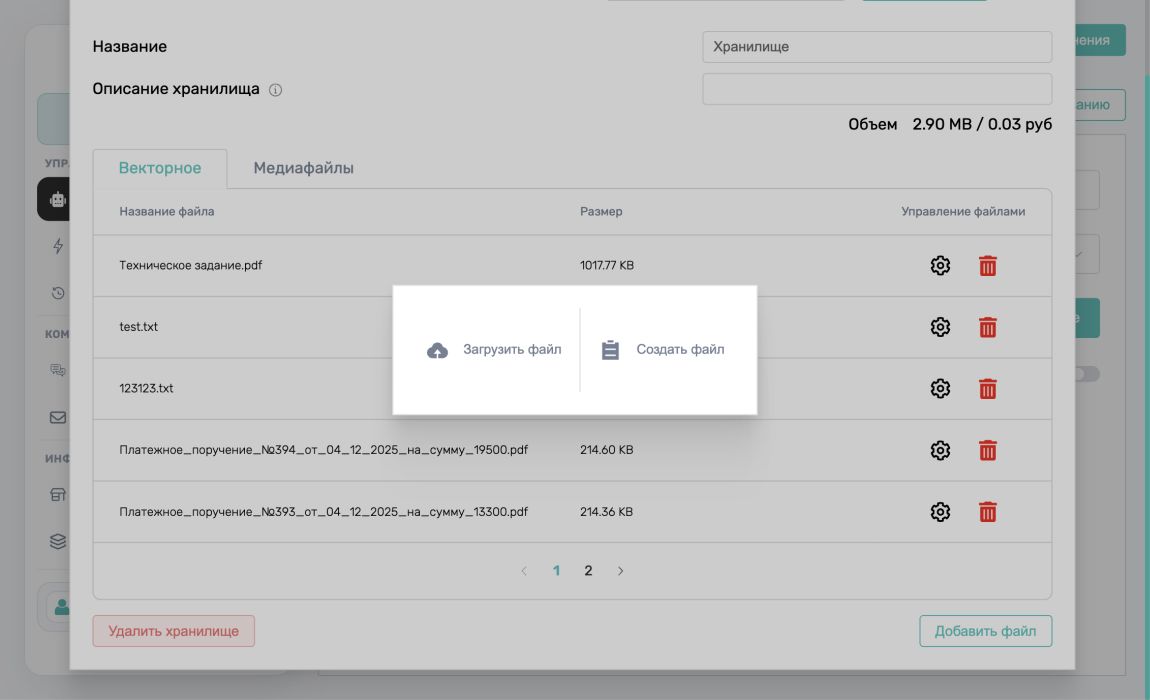The image size is (1150, 700).
Task: Click the cloud upload Загрузить файл option
Action: (494, 350)
